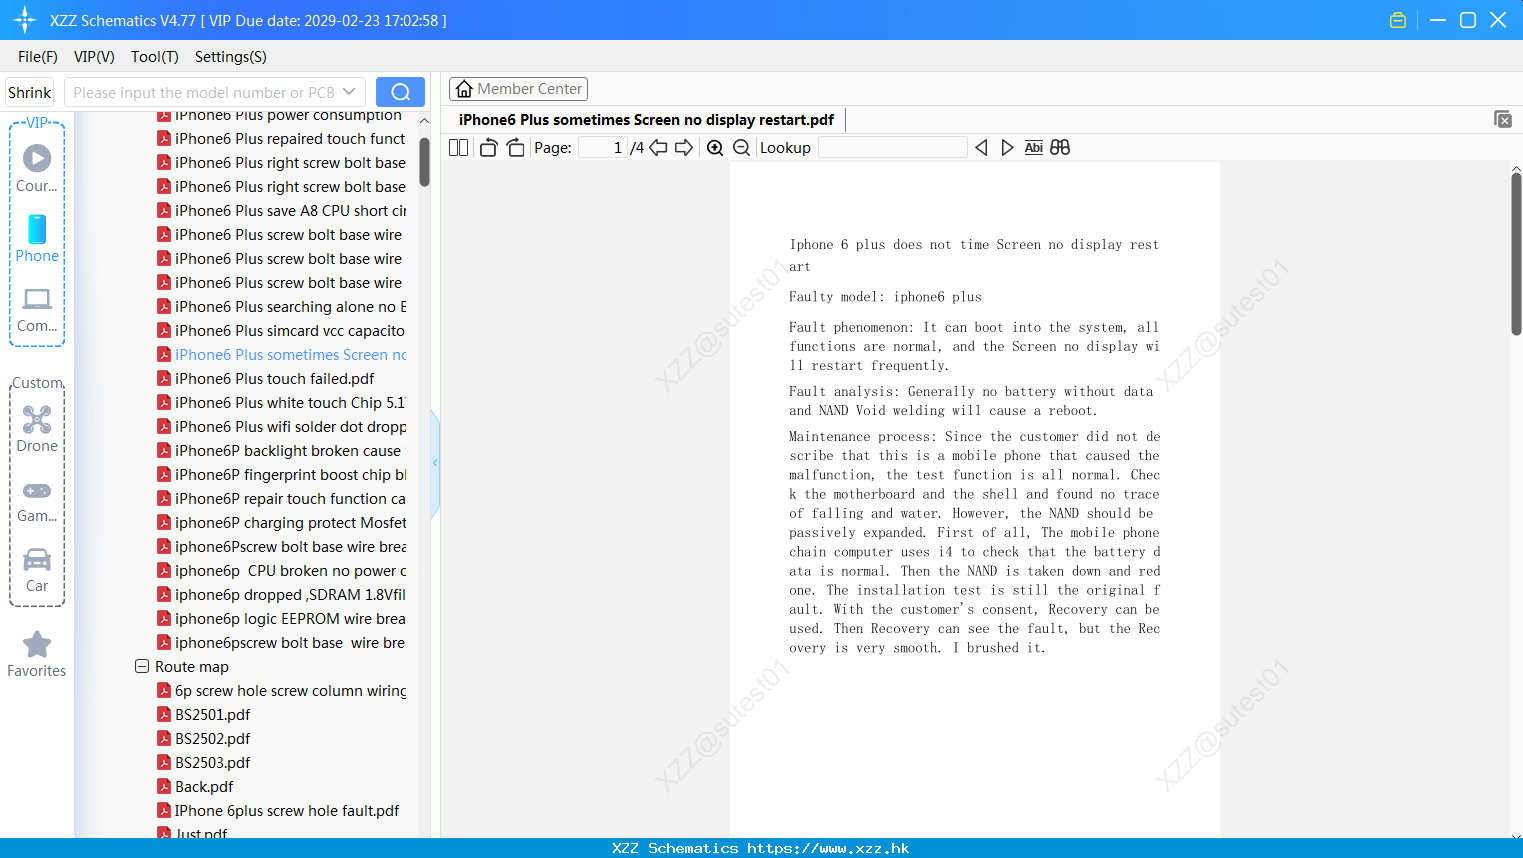Click the yellow briefcase icon in title bar
Viewport: 1523px width, 858px height.
click(1398, 20)
